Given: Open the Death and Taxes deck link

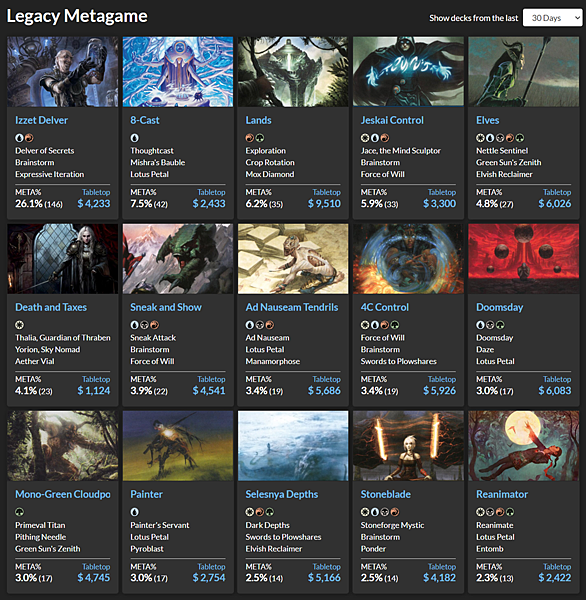Looking at the screenshot, I should 51,307.
